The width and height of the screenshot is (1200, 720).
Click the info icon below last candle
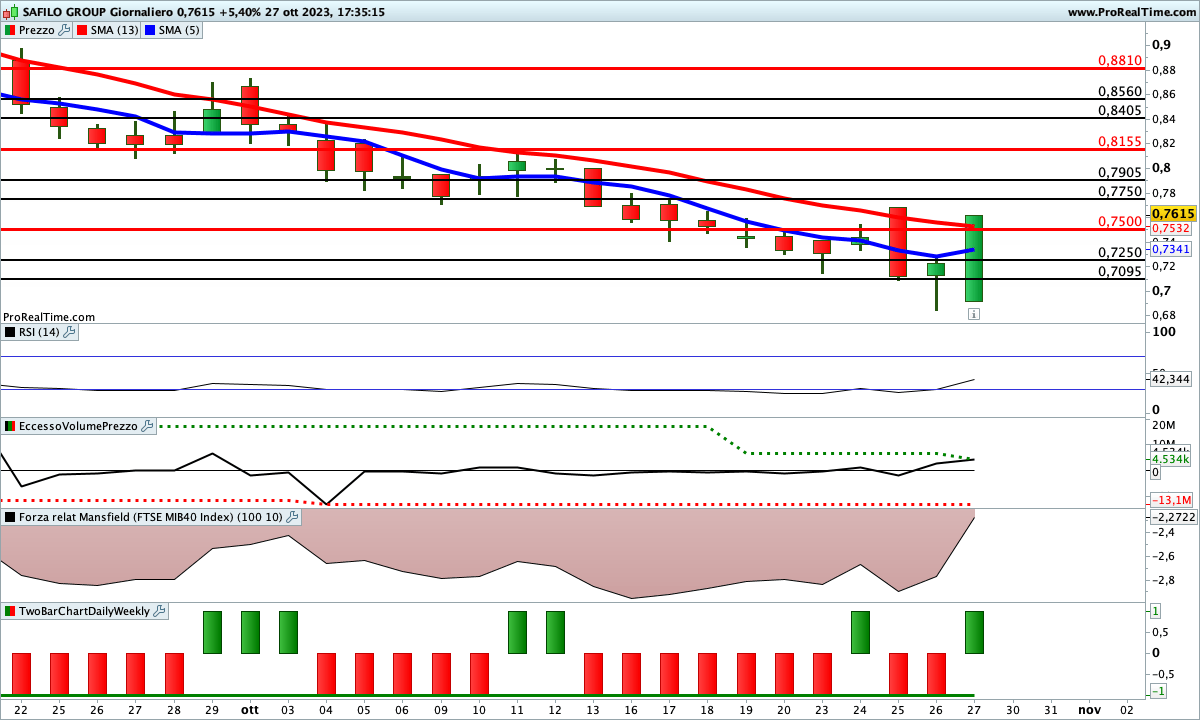coord(973,314)
